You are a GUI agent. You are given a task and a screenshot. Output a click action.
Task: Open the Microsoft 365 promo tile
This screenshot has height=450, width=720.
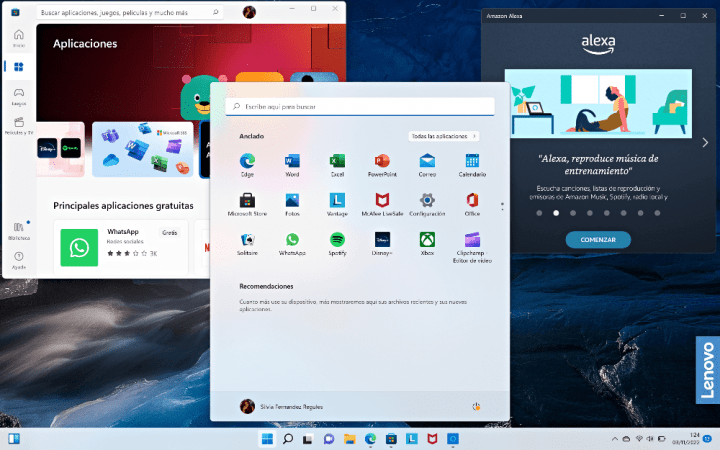coord(143,149)
